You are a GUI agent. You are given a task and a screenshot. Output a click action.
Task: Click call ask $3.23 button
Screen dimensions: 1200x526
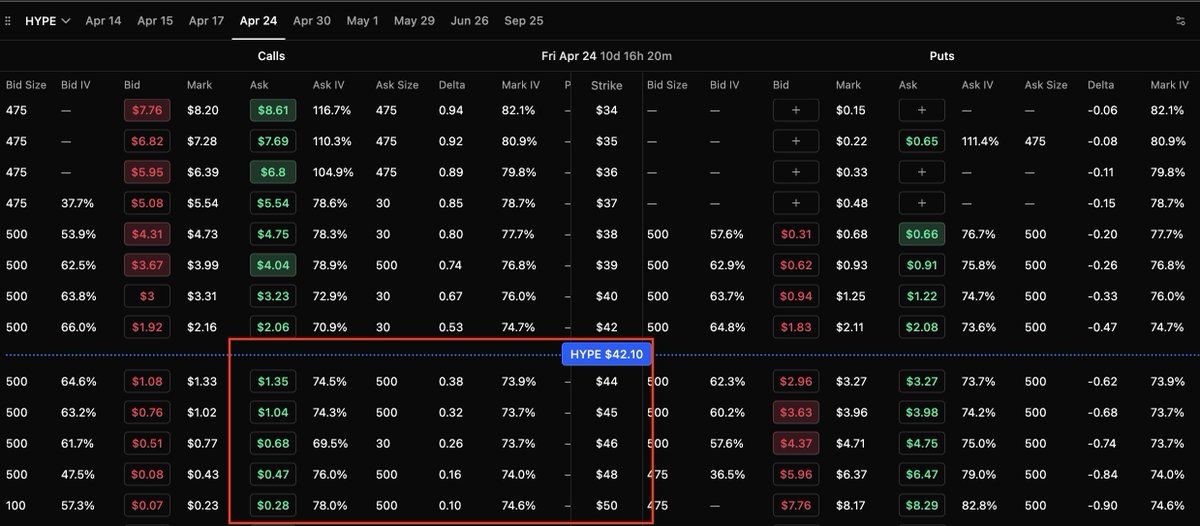tap(272, 296)
